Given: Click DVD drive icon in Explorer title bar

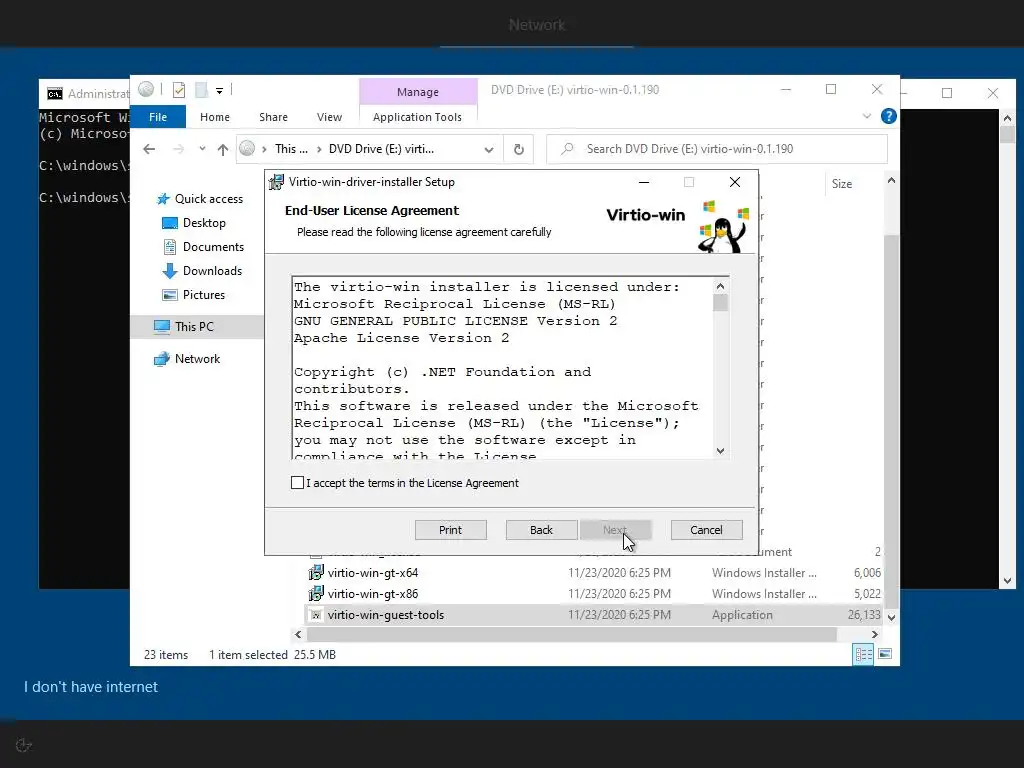Looking at the screenshot, I should click(146, 89).
